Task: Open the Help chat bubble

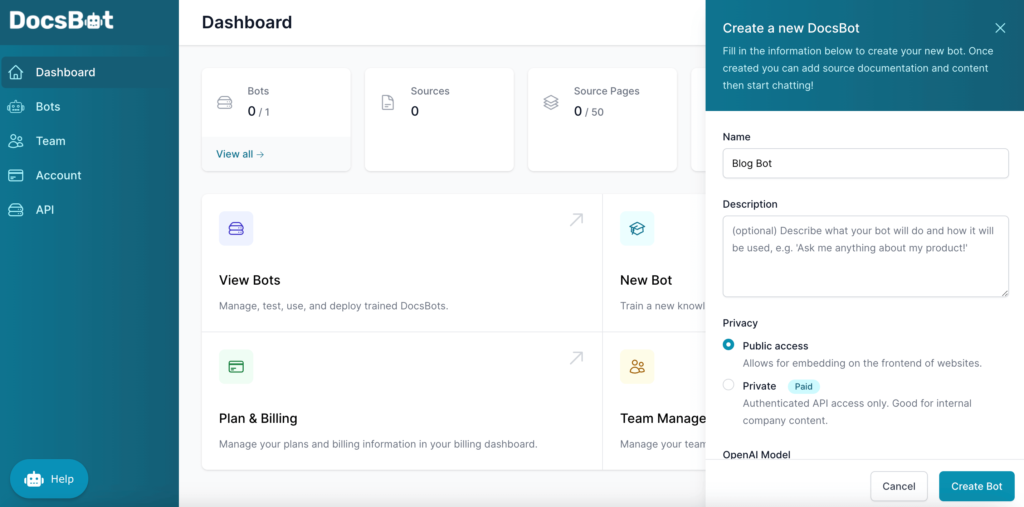Action: tap(49, 479)
